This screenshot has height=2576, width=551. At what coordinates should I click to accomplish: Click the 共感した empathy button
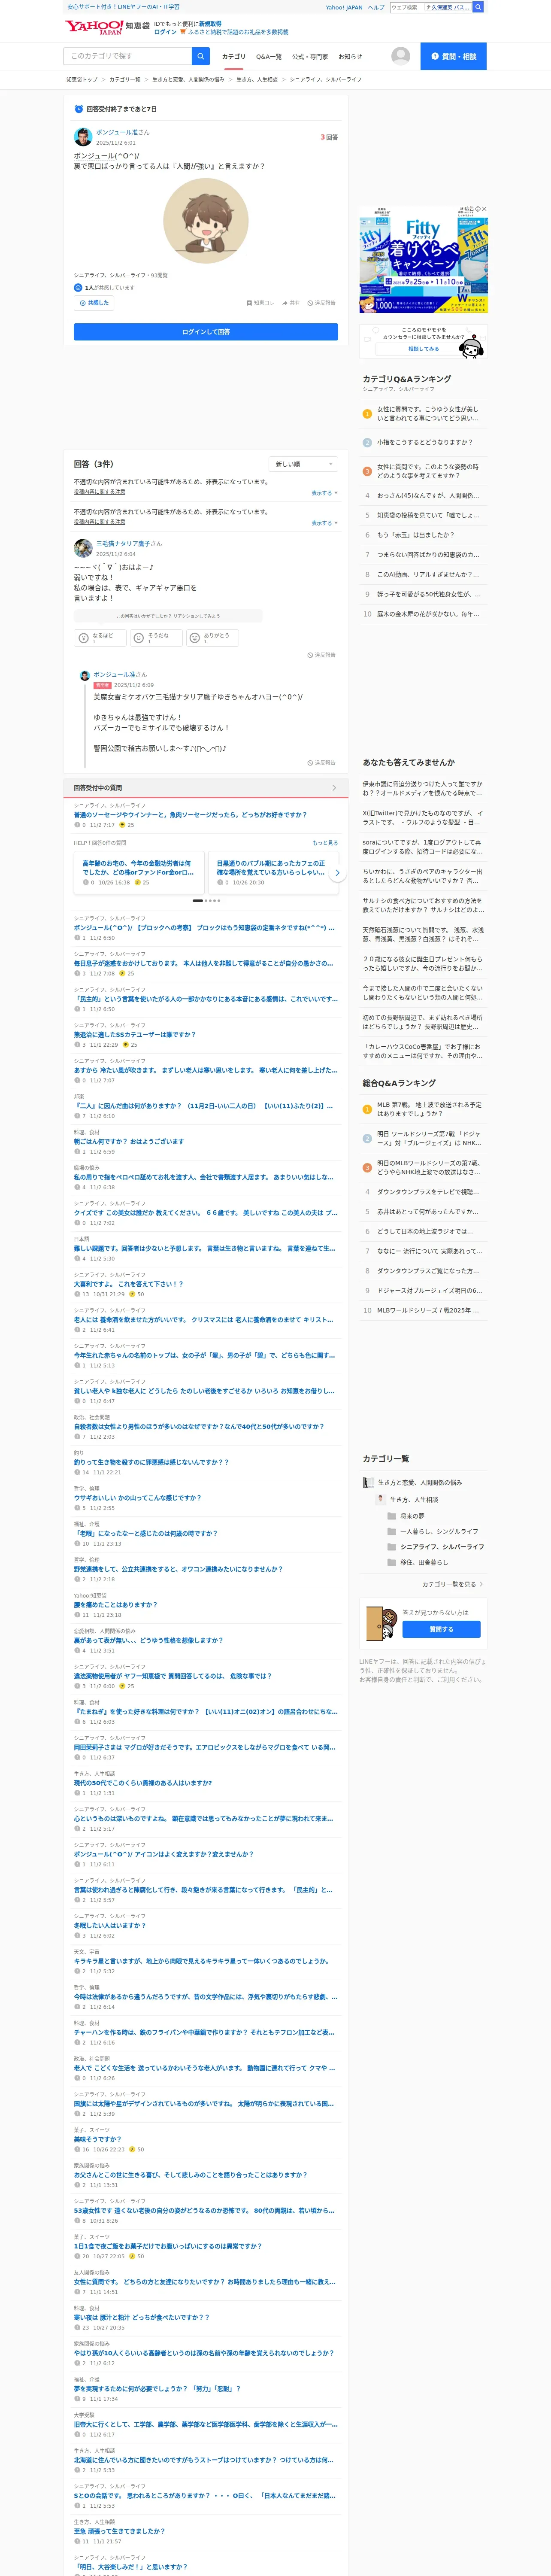pos(94,303)
